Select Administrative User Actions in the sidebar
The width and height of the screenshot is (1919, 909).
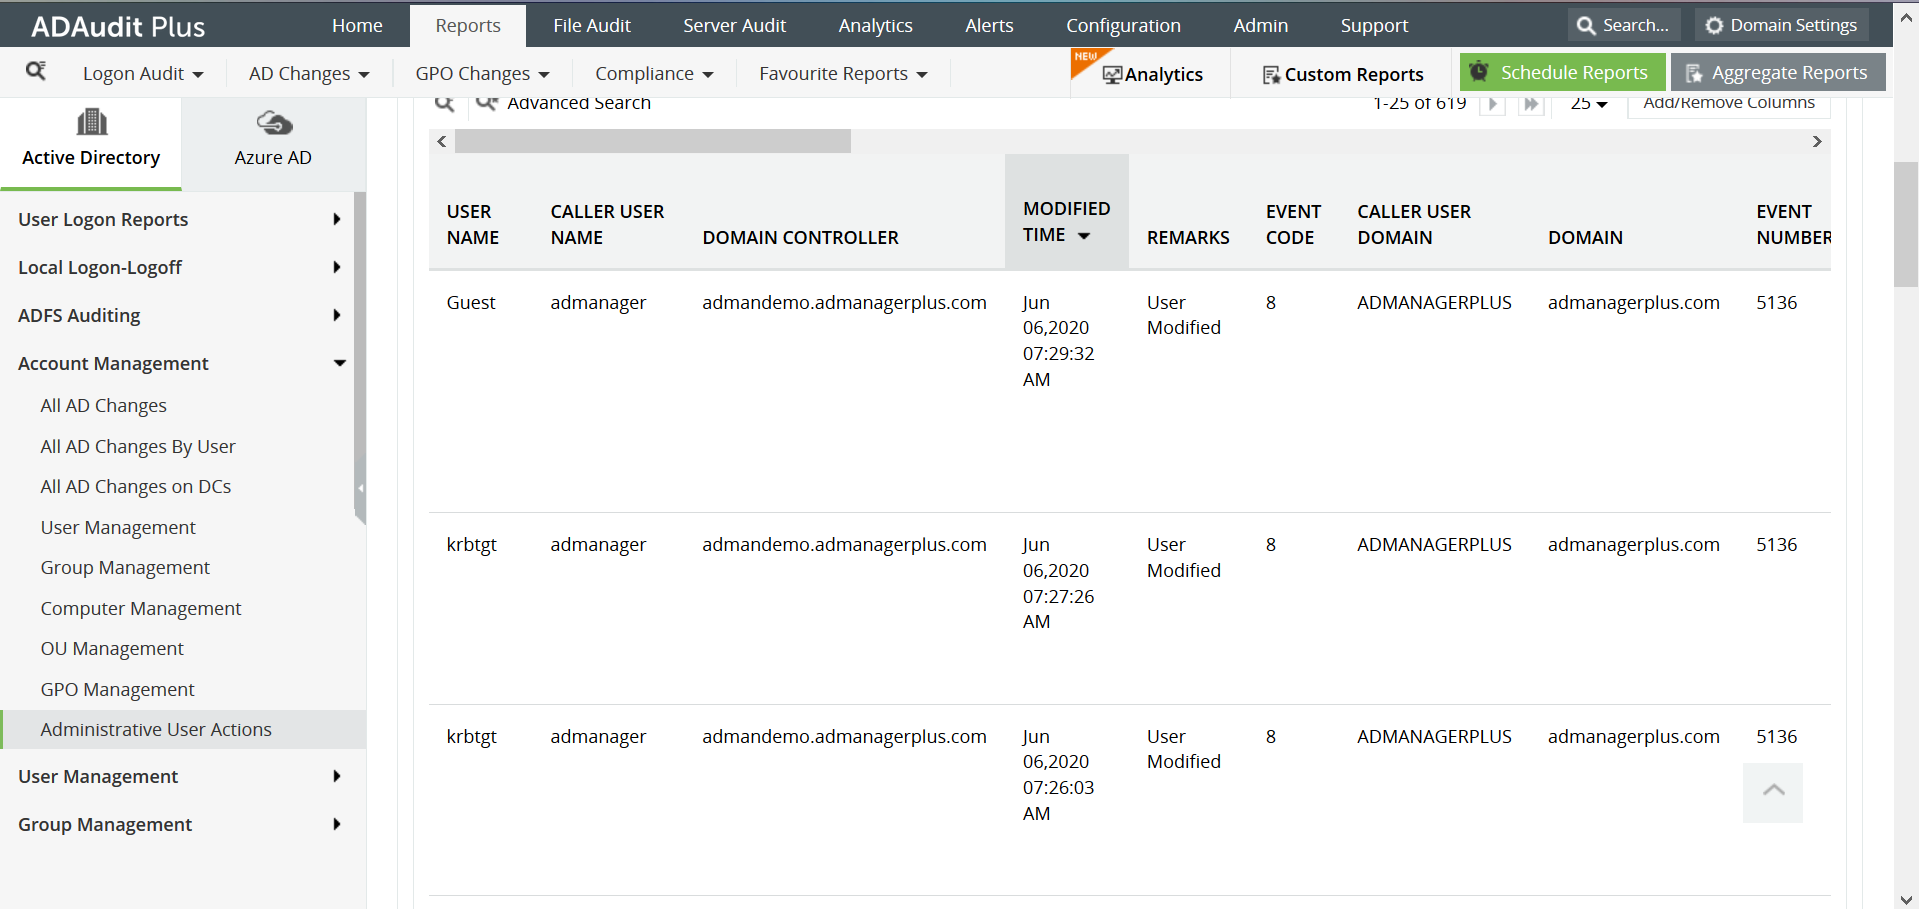click(x=183, y=730)
